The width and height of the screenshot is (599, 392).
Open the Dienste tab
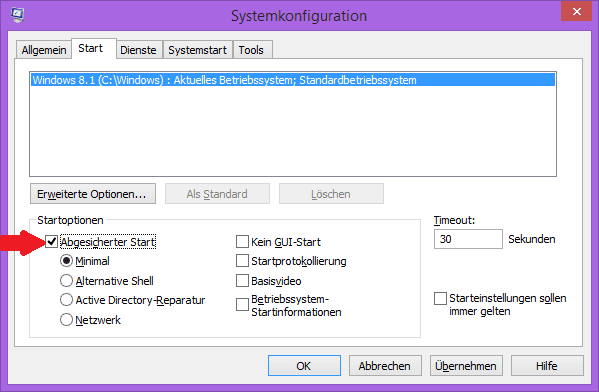pos(138,50)
